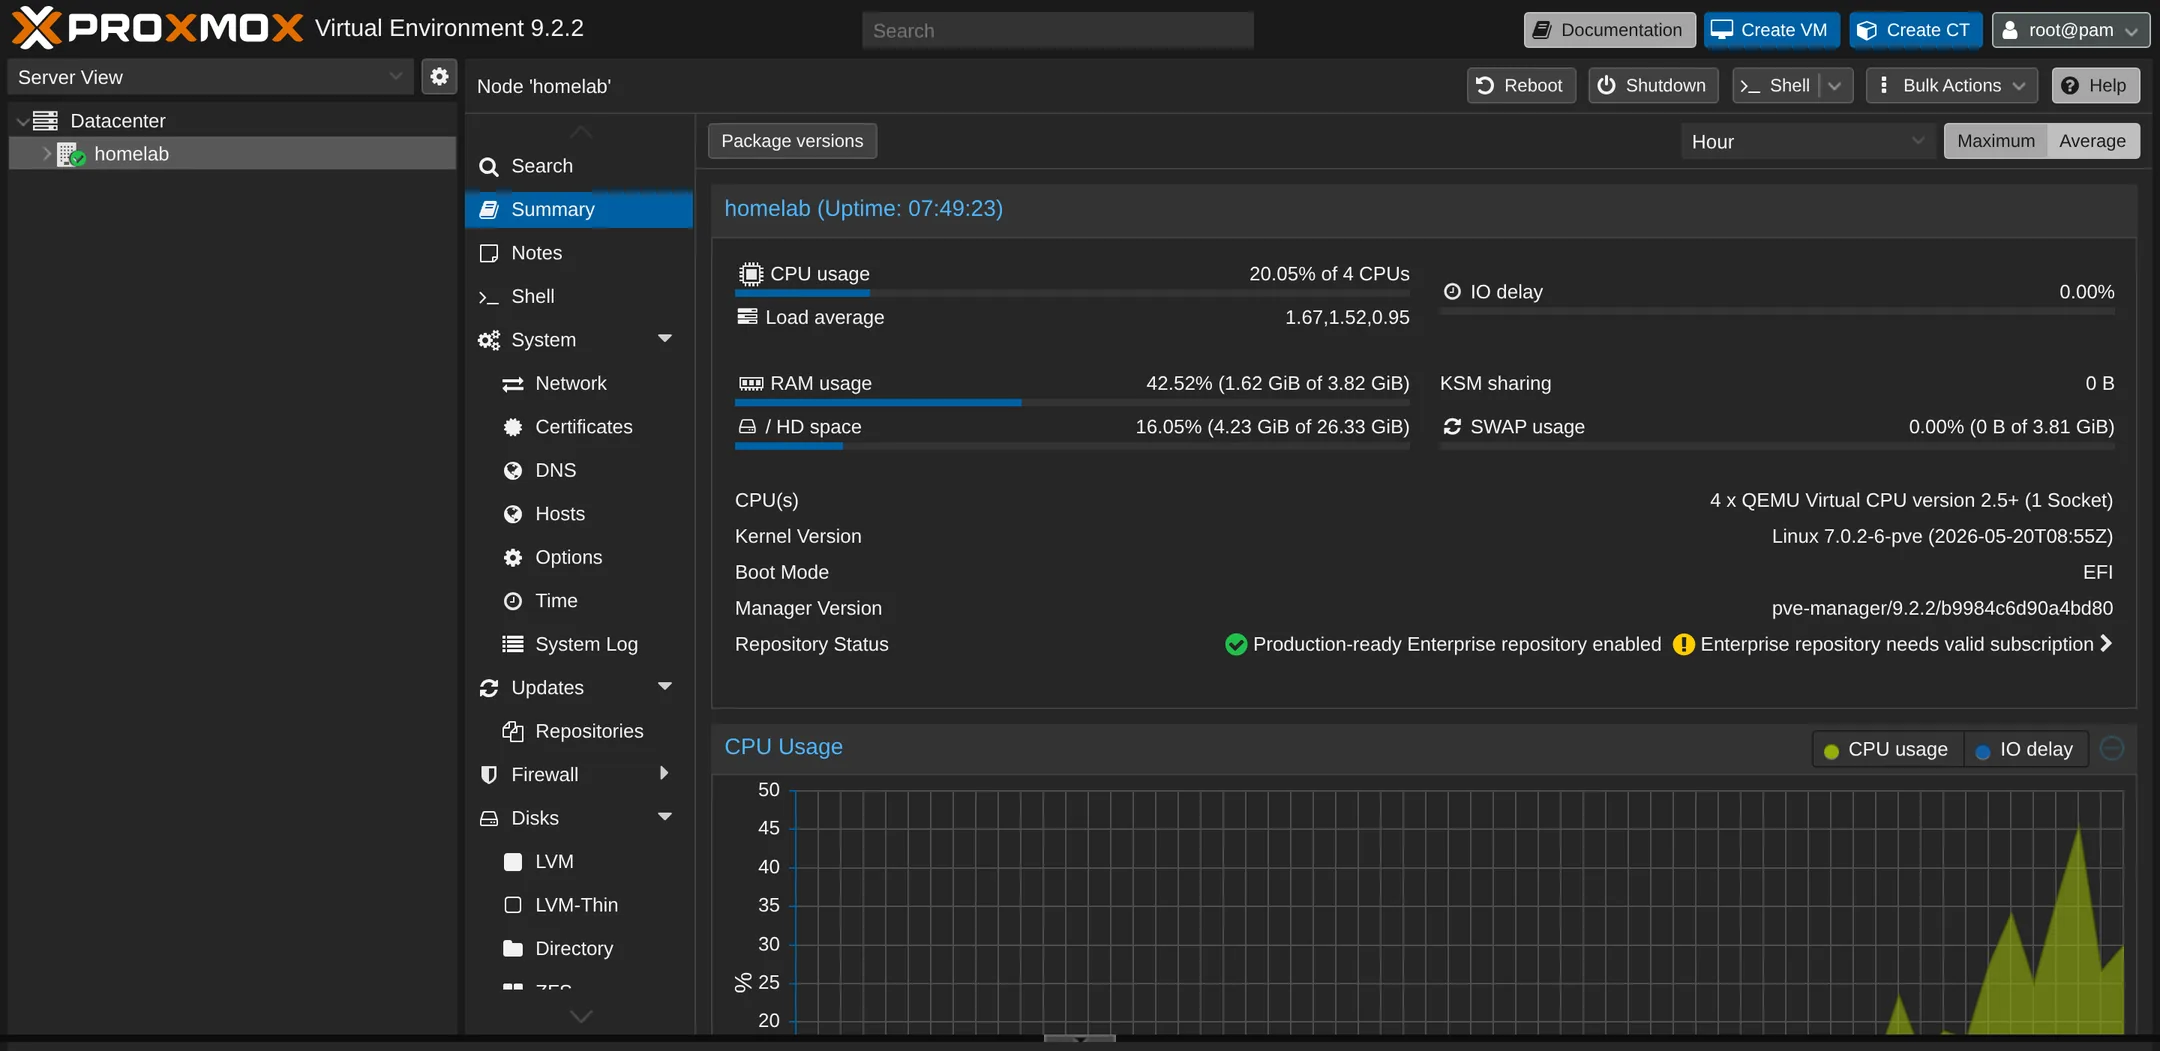
Task: Click the Shutdown button
Action: pyautogui.click(x=1653, y=86)
